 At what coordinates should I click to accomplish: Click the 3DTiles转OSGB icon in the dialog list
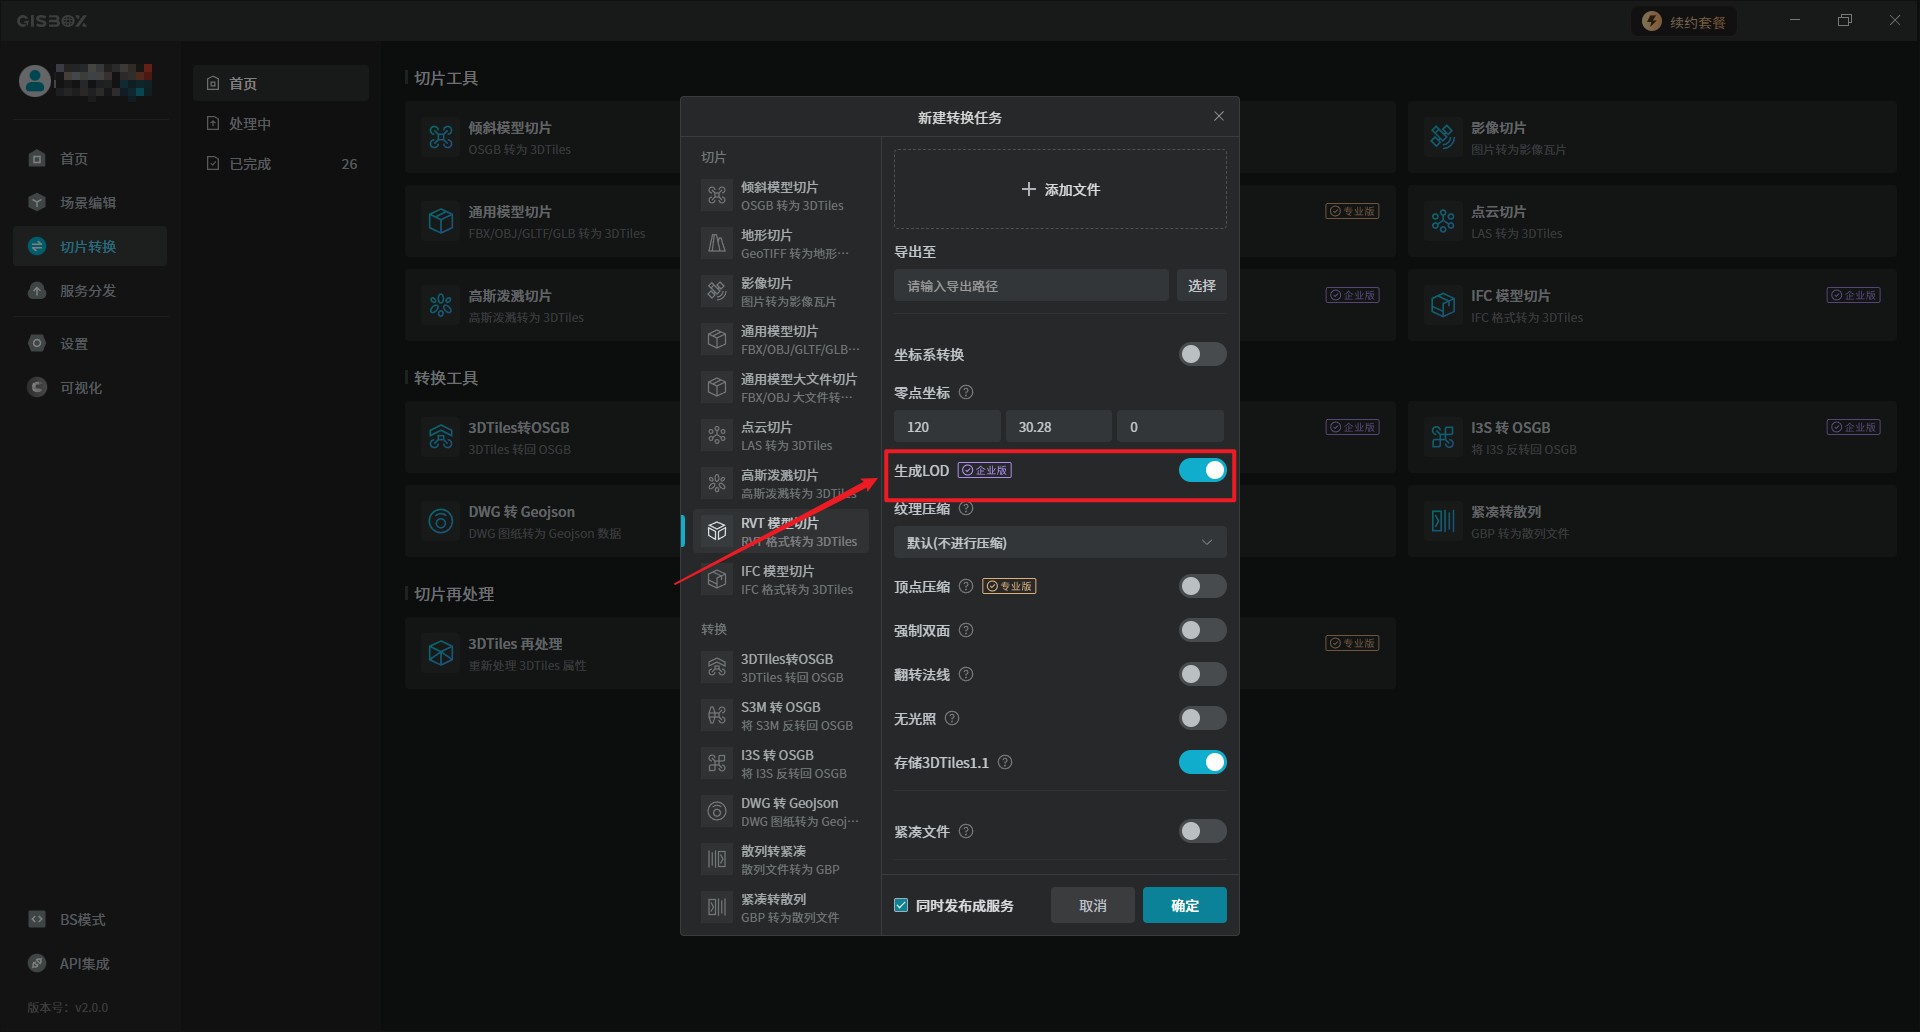pyautogui.click(x=717, y=667)
